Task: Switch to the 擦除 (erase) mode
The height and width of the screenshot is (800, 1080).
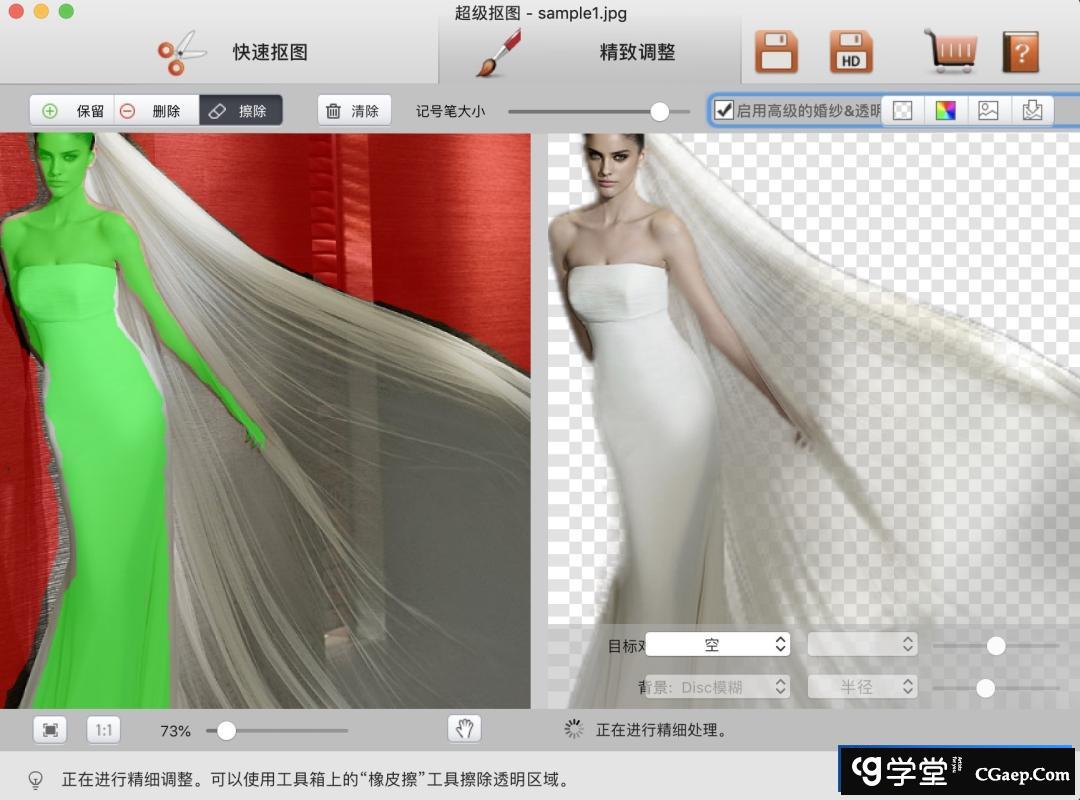Action: tap(240, 110)
